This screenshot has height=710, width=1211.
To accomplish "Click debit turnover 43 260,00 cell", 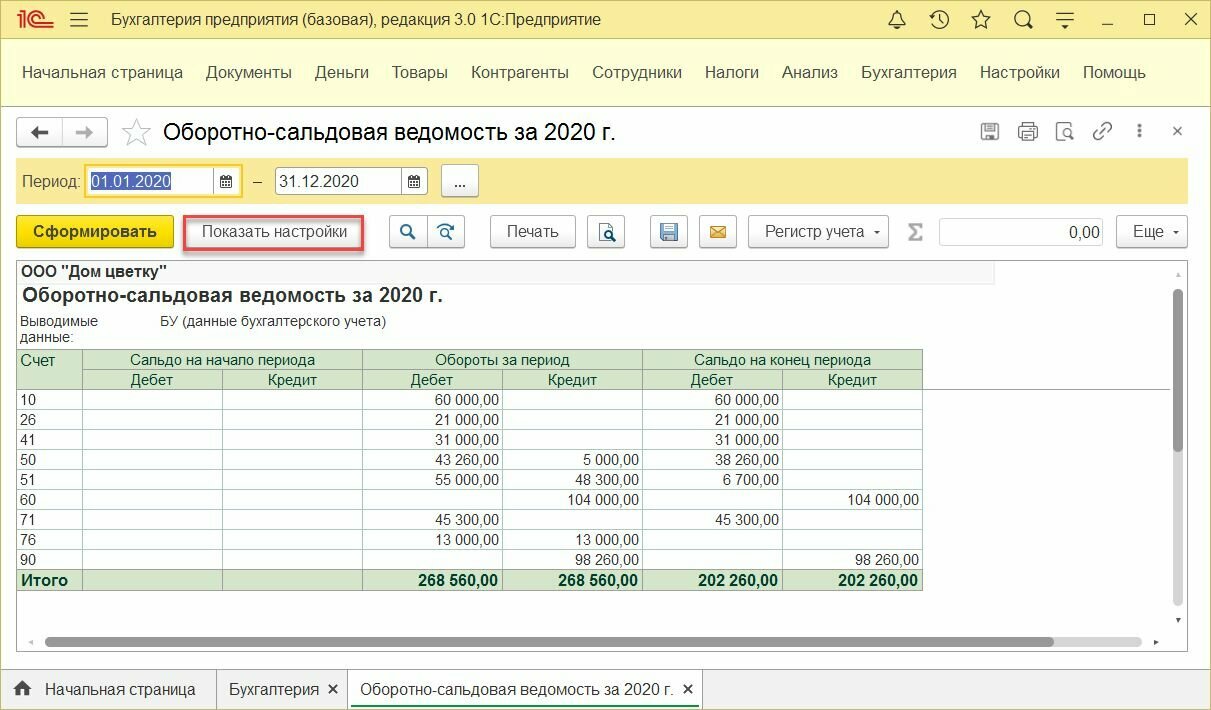I will 432,460.
